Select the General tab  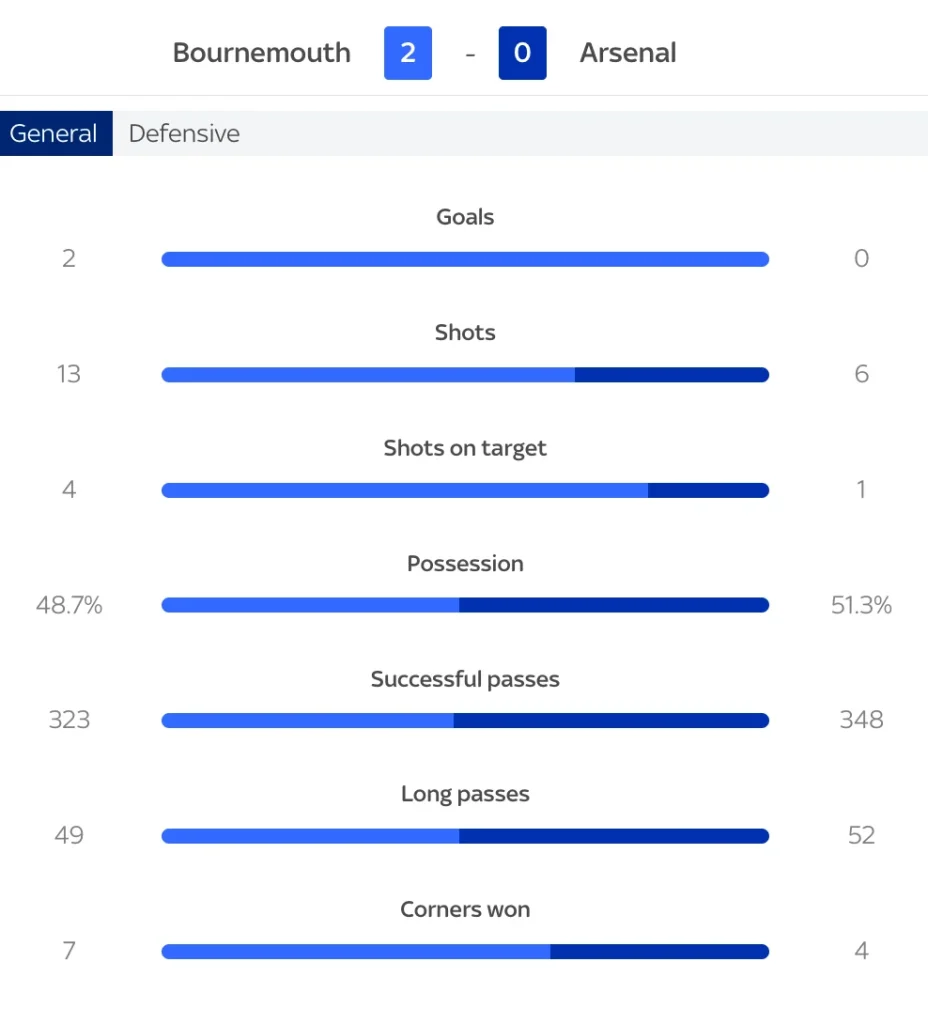[x=55, y=133]
